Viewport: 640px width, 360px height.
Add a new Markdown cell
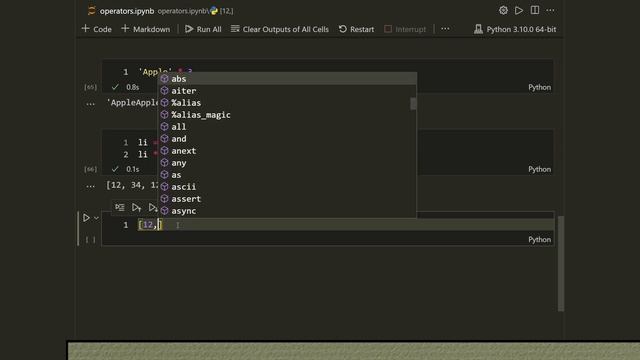(x=146, y=29)
